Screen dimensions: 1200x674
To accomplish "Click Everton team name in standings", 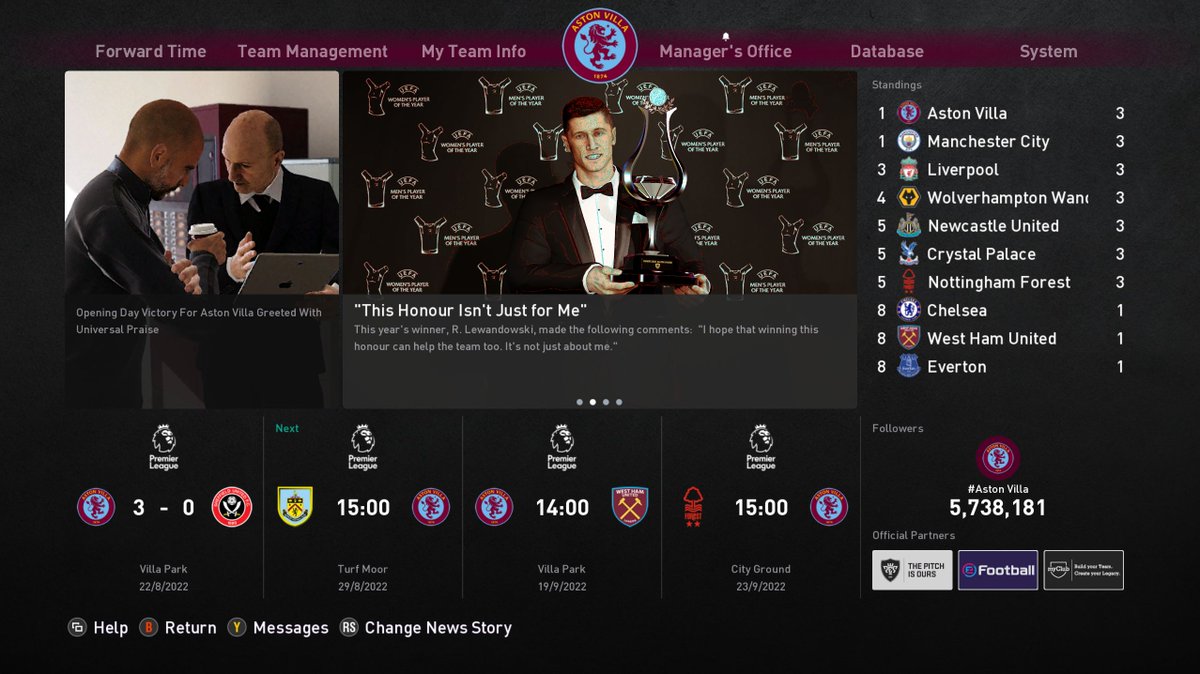I will click(956, 367).
